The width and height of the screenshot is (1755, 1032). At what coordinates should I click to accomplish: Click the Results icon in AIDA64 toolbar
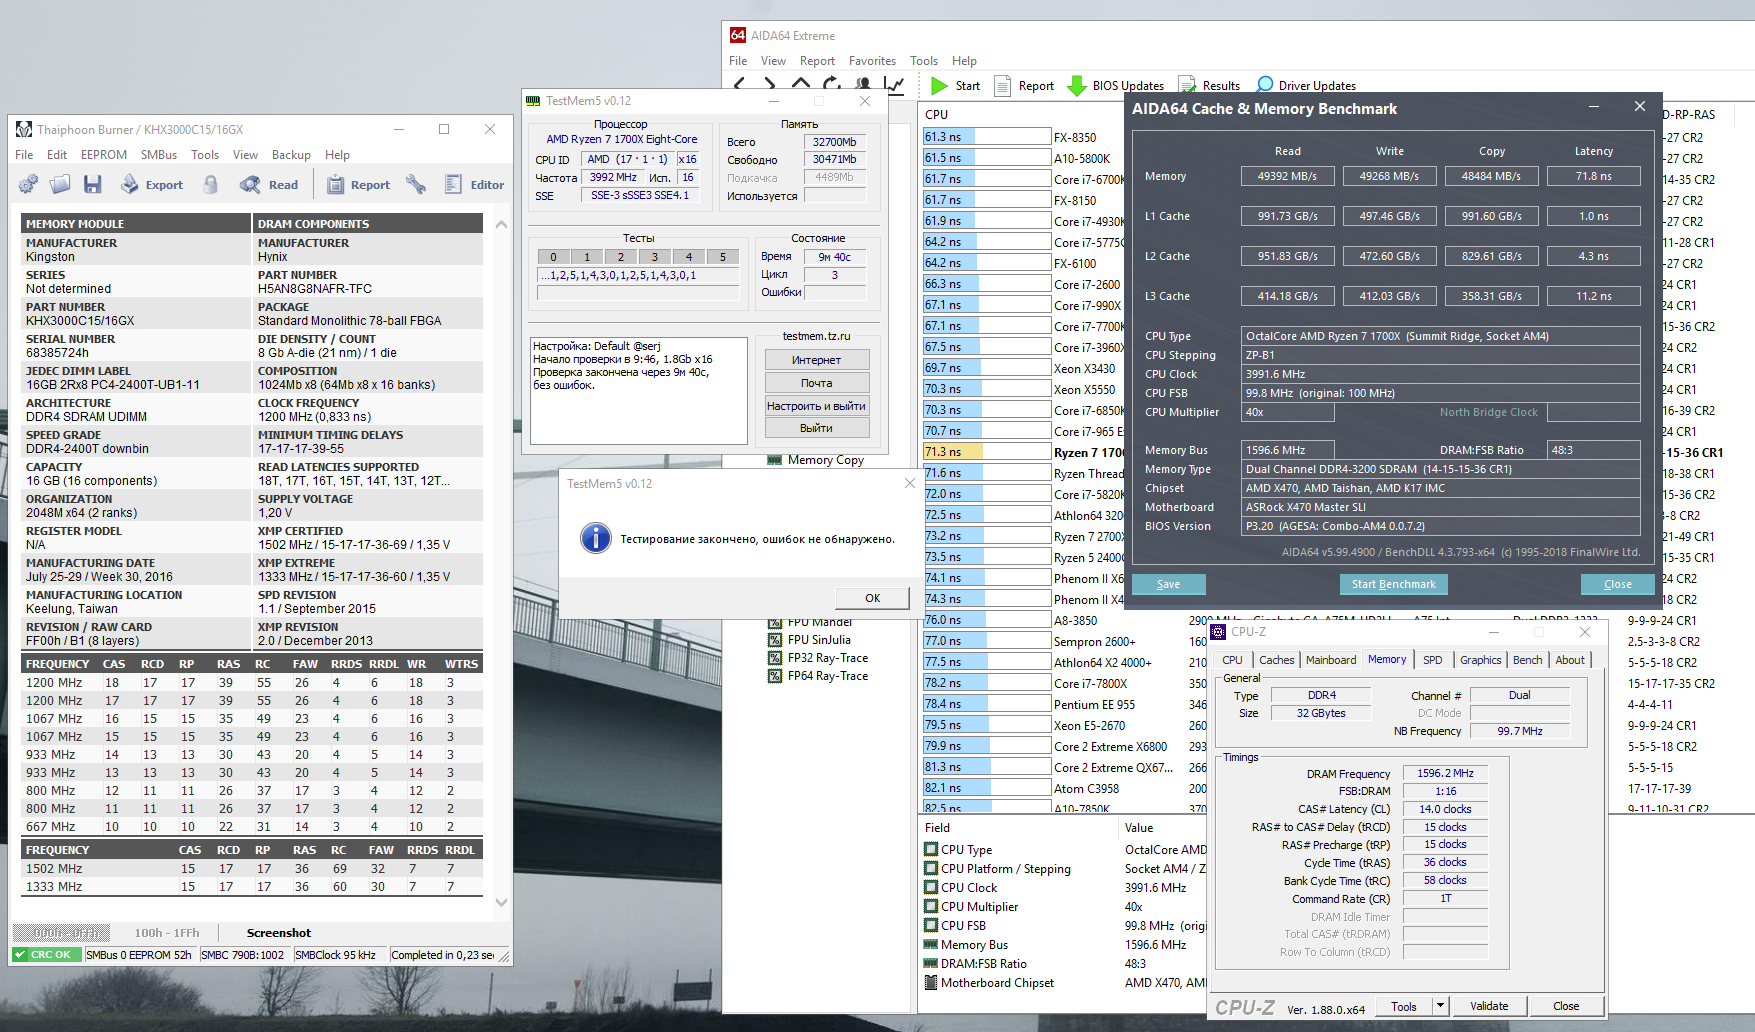tap(1187, 86)
